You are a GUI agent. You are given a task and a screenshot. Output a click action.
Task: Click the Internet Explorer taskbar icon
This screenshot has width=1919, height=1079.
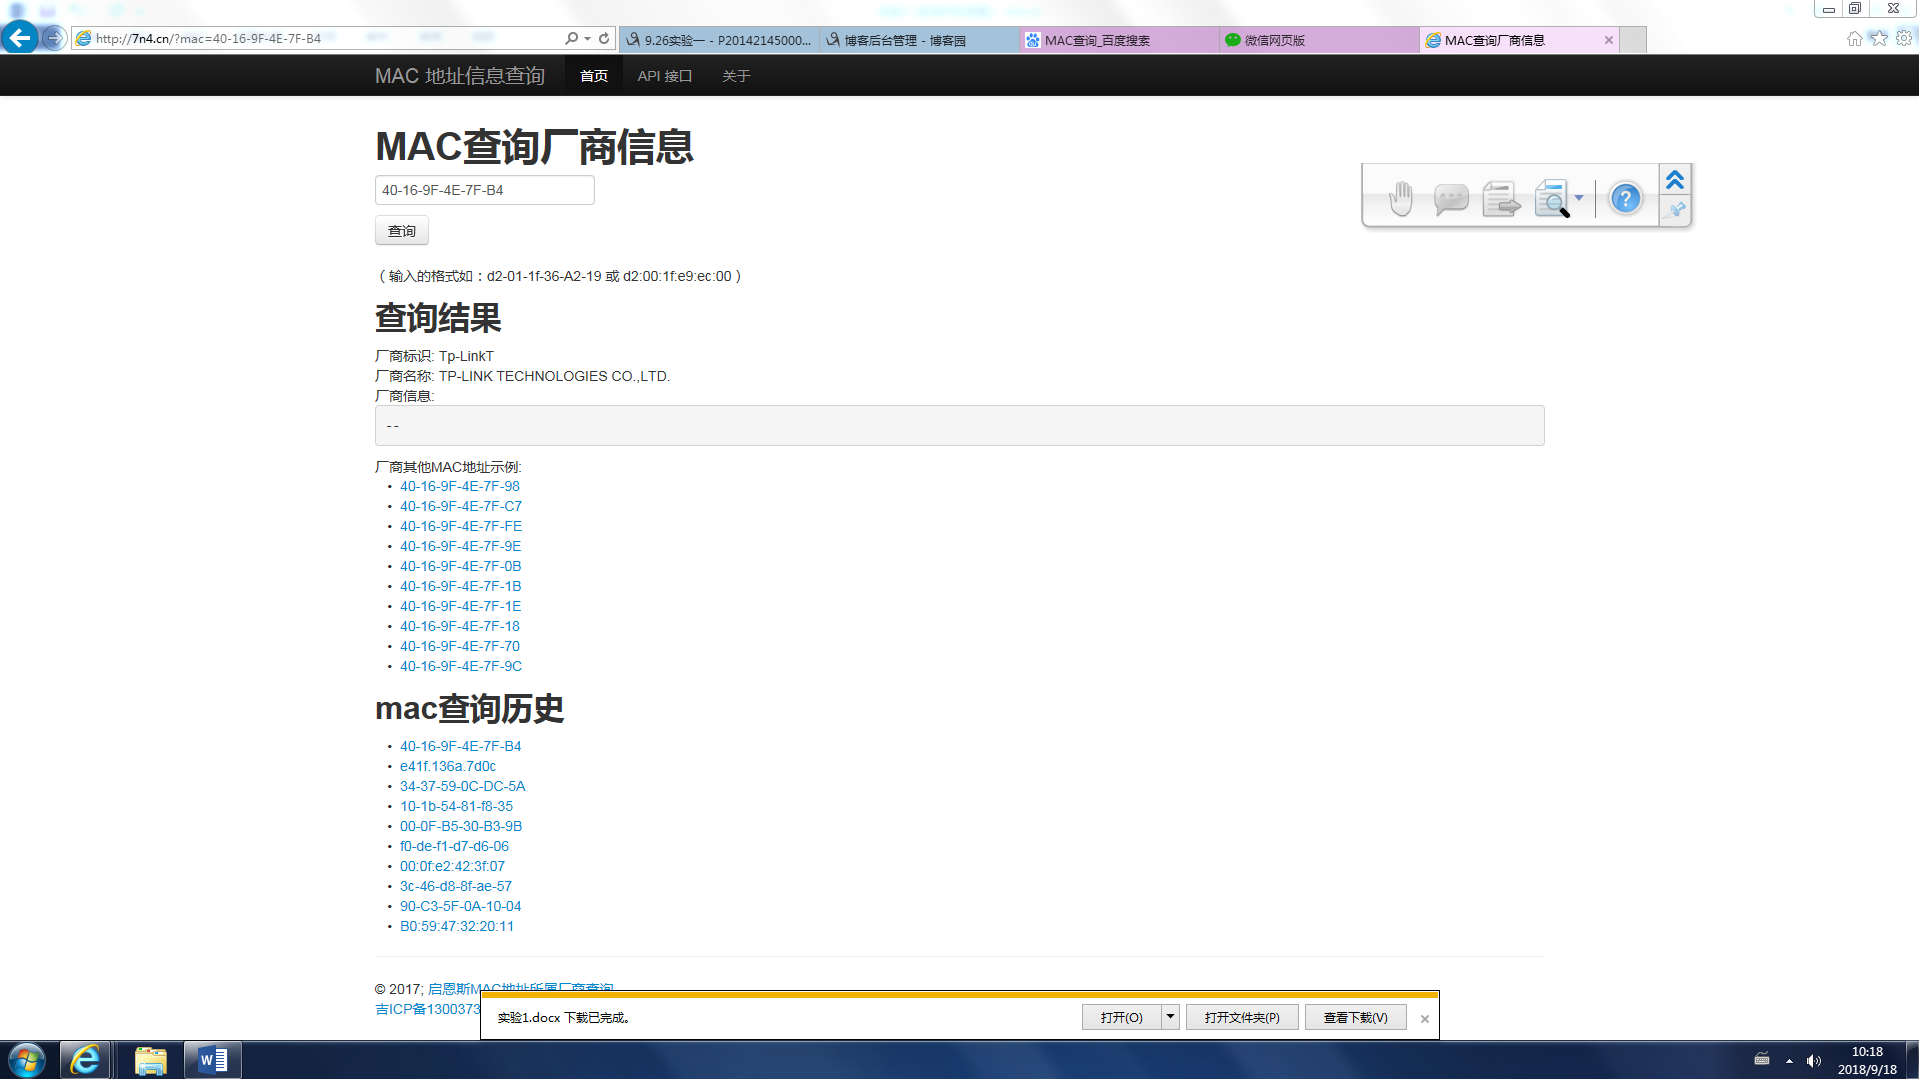[85, 1060]
